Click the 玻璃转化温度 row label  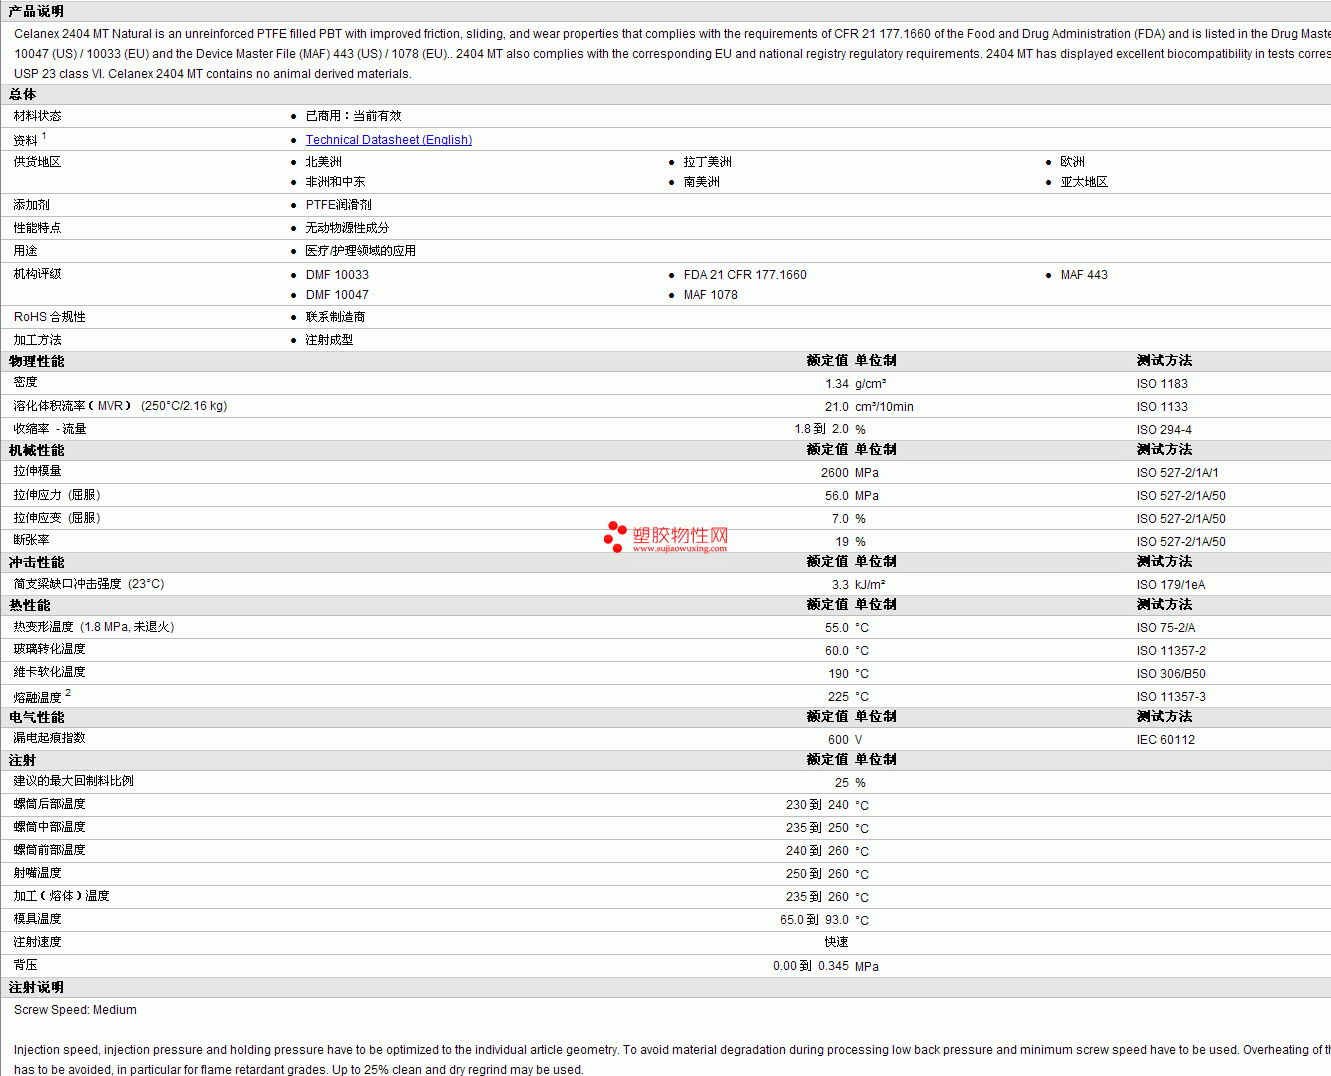click(x=50, y=649)
